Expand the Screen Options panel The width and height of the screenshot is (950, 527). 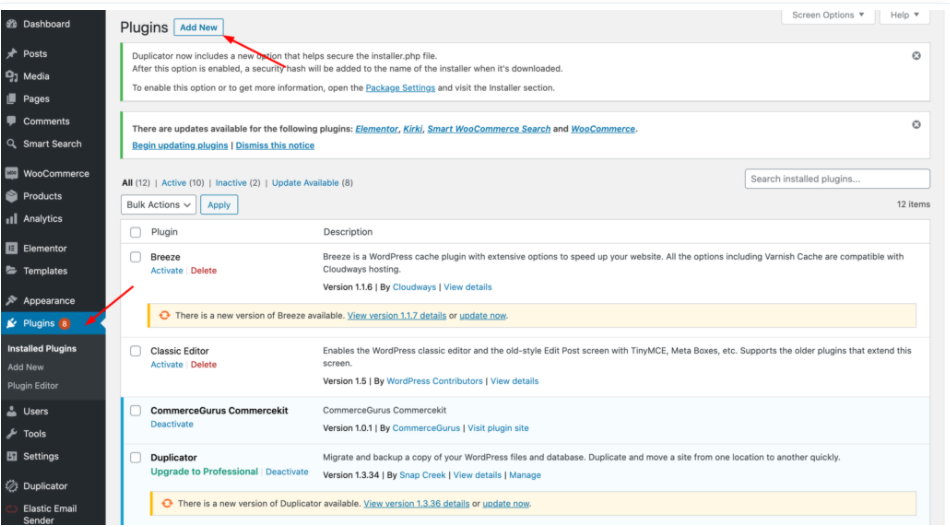pyautogui.click(x=828, y=15)
